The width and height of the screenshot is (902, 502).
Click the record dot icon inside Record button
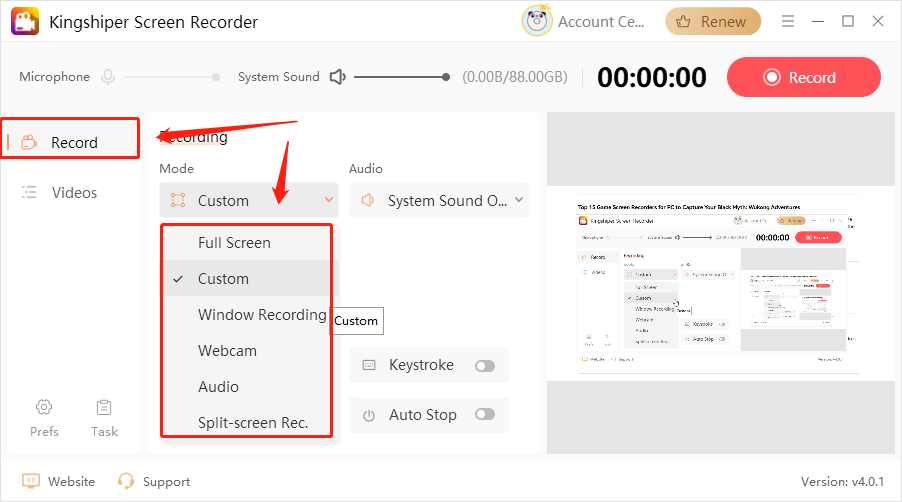click(x=771, y=77)
